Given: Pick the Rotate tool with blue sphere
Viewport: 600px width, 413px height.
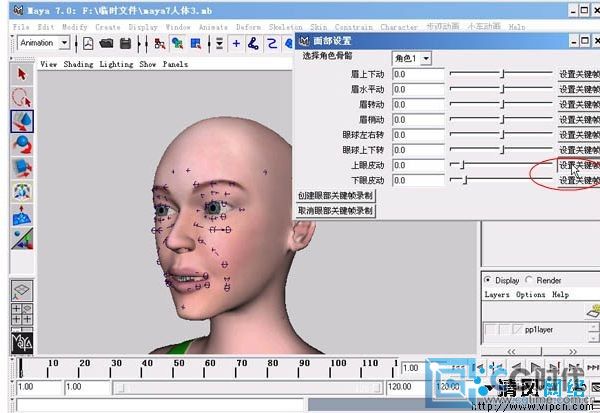Looking at the screenshot, I should (x=22, y=144).
